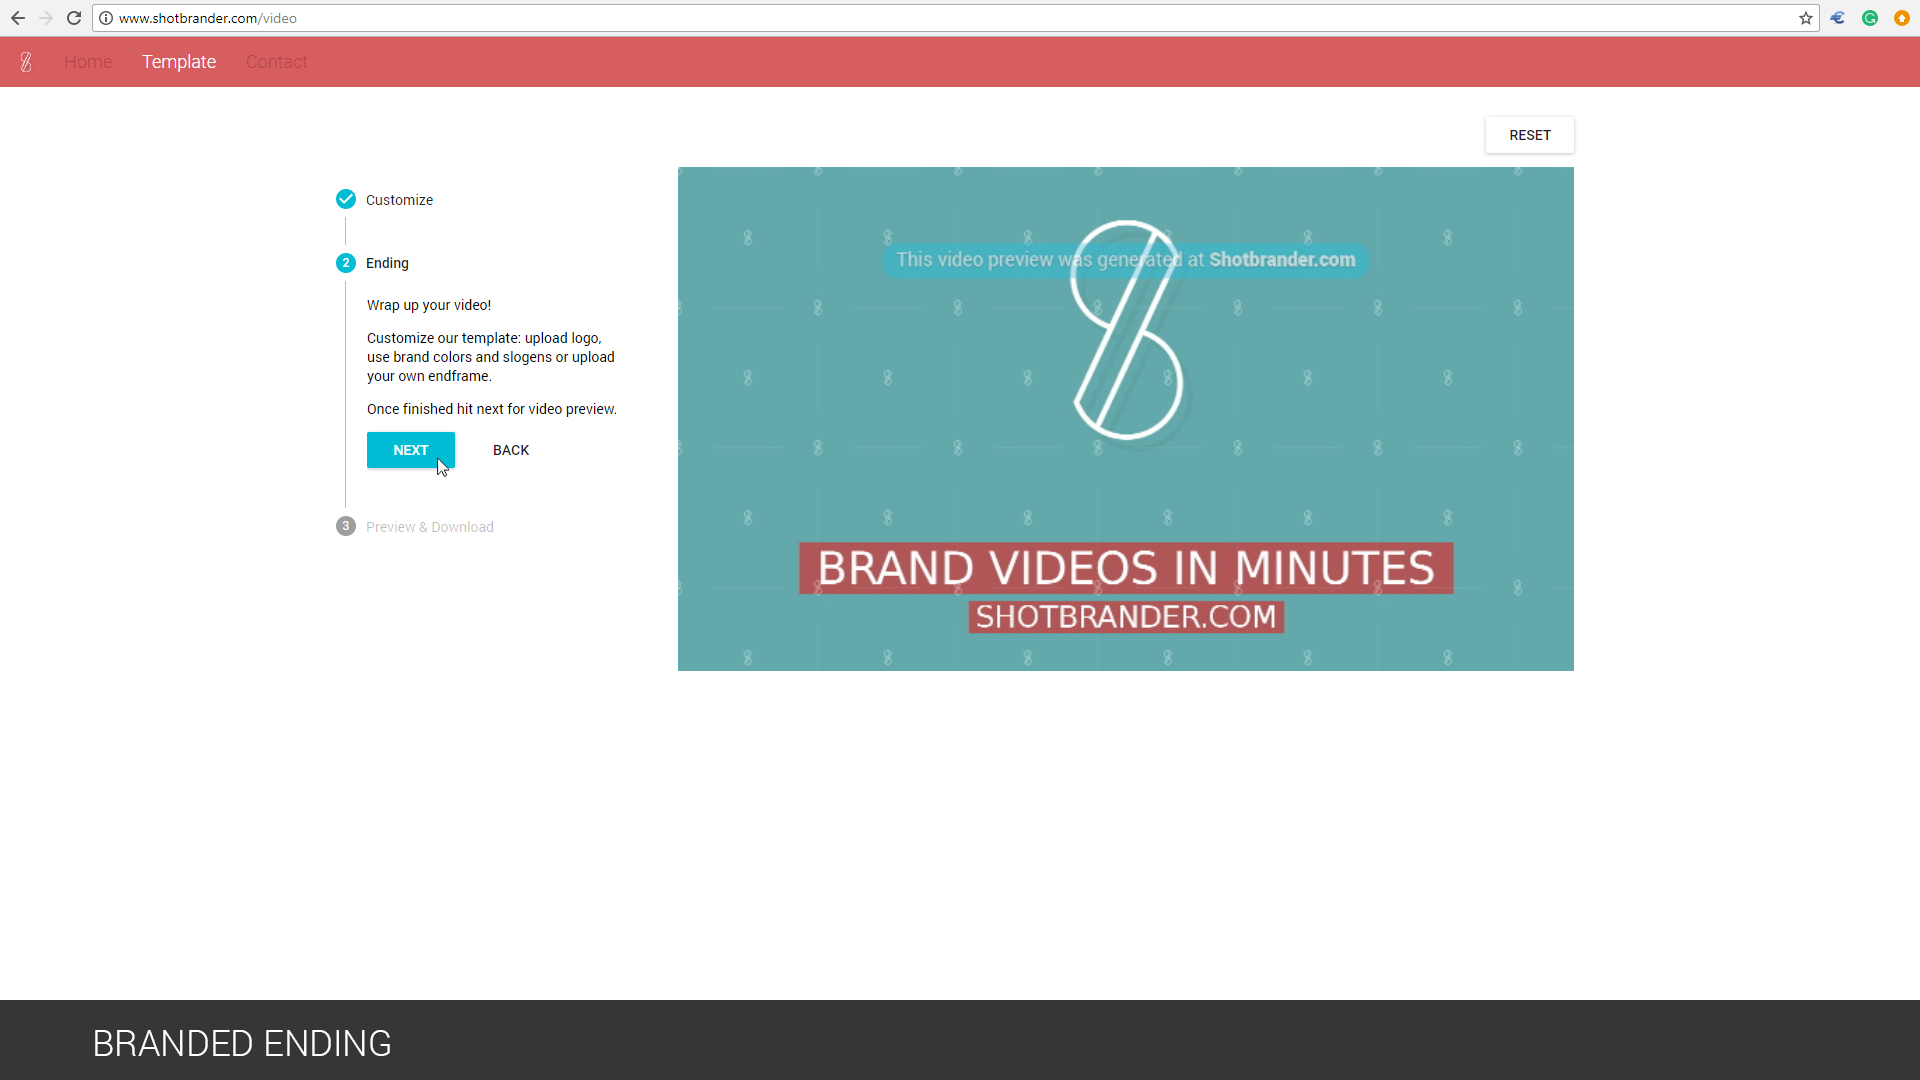Open the orange upload extension
The image size is (1920, 1080).
pos(1902,18)
